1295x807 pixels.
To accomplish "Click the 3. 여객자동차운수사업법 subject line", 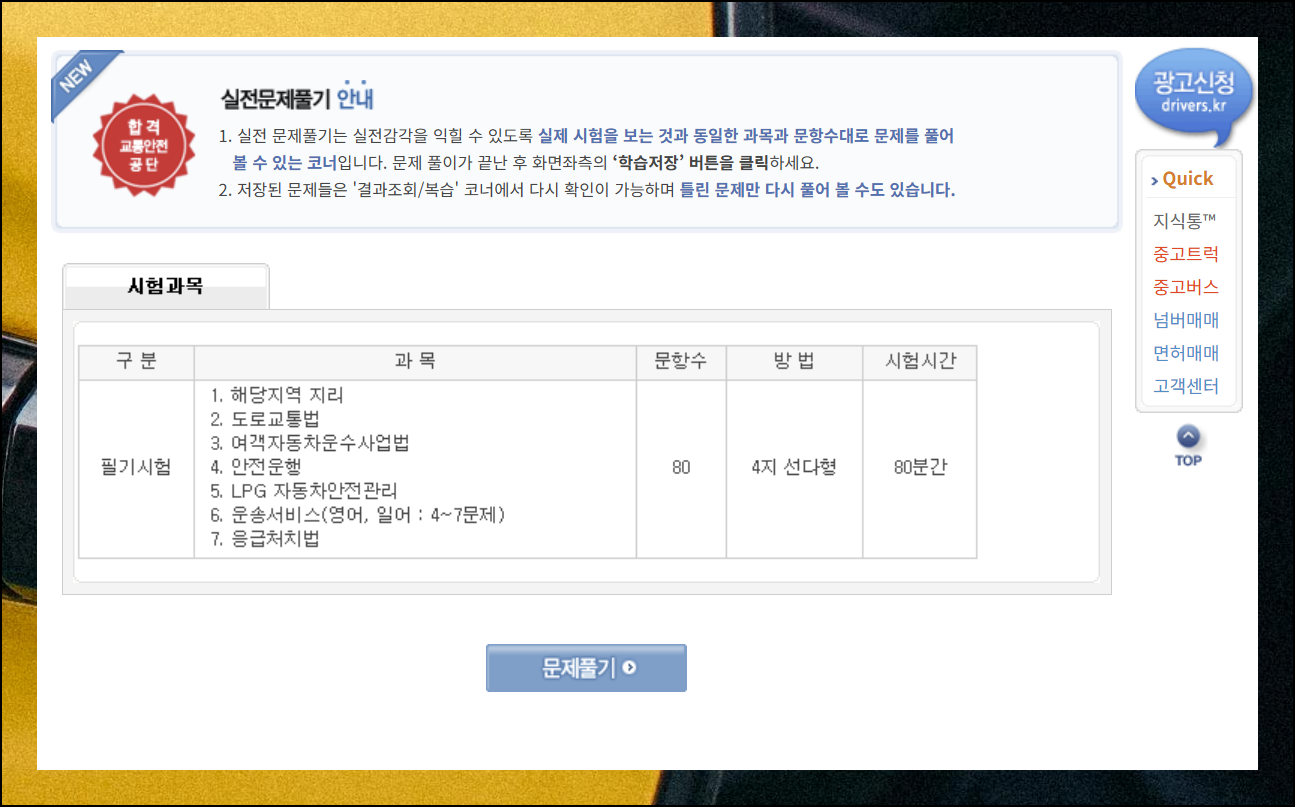I will (310, 444).
